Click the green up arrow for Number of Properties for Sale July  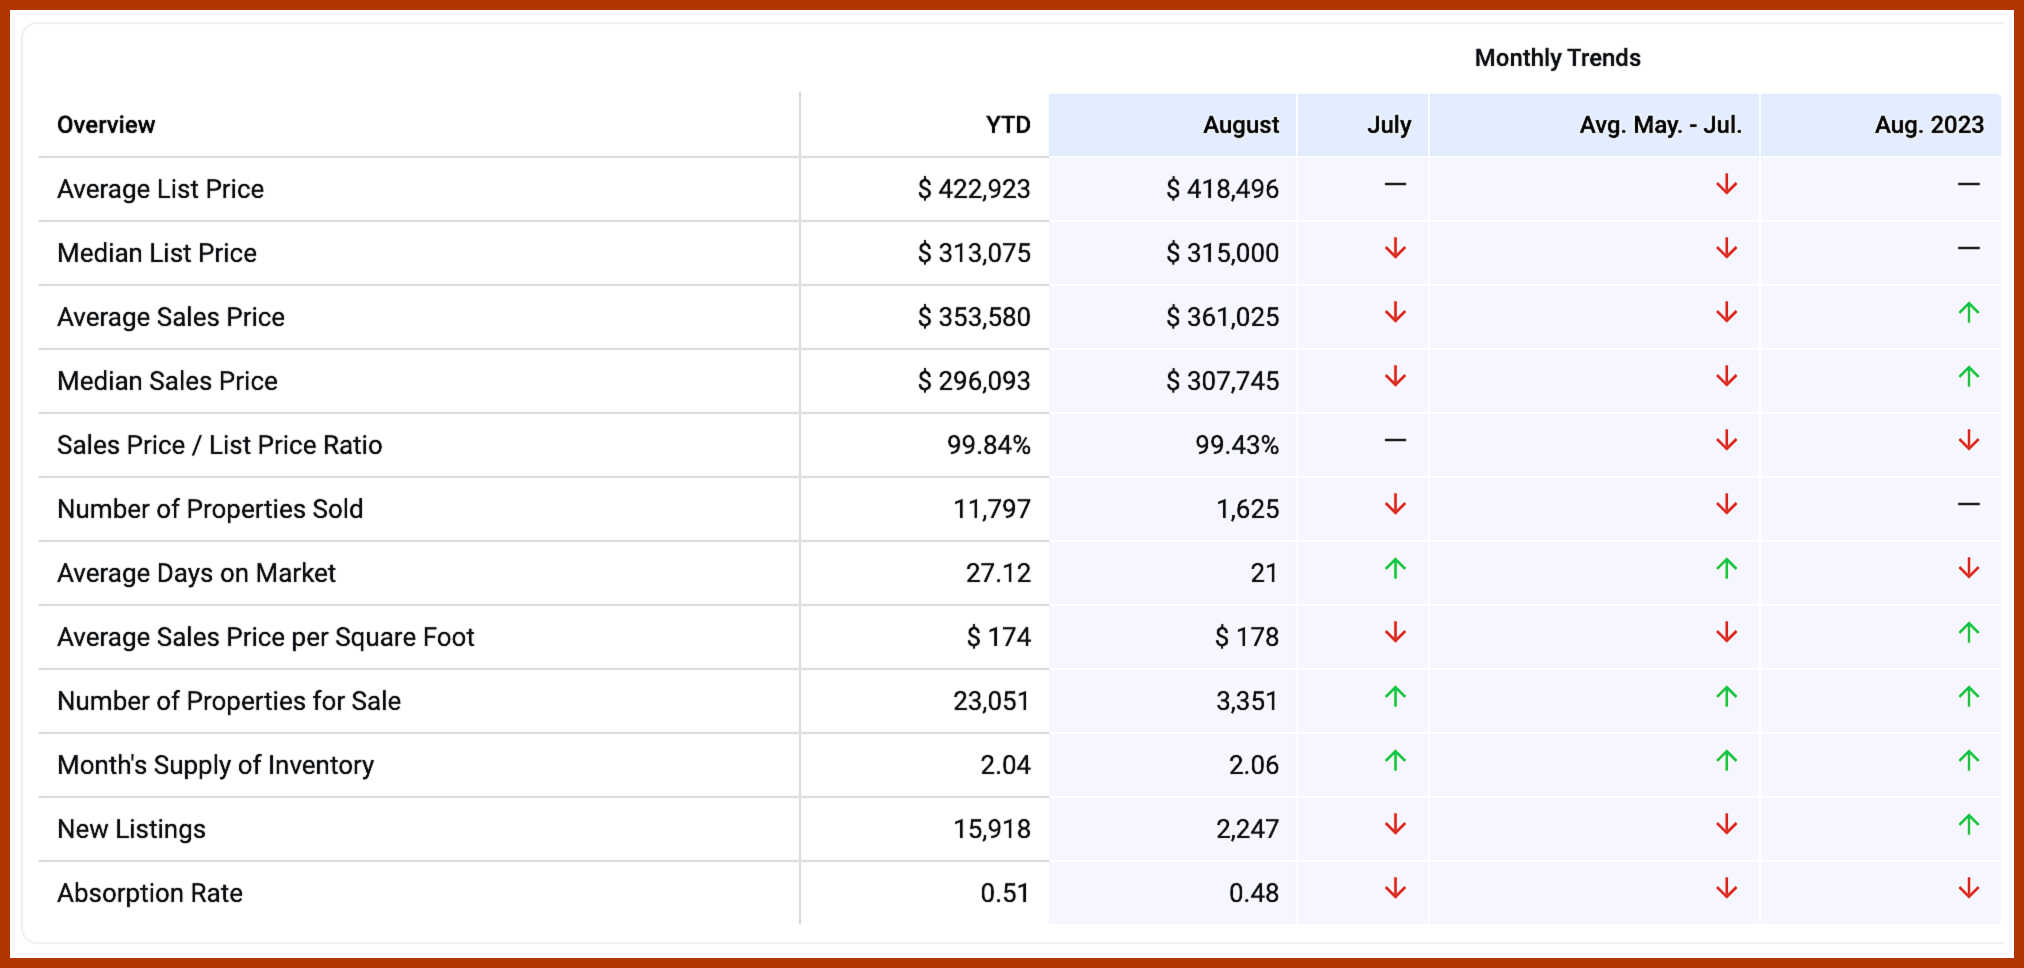tap(1395, 697)
